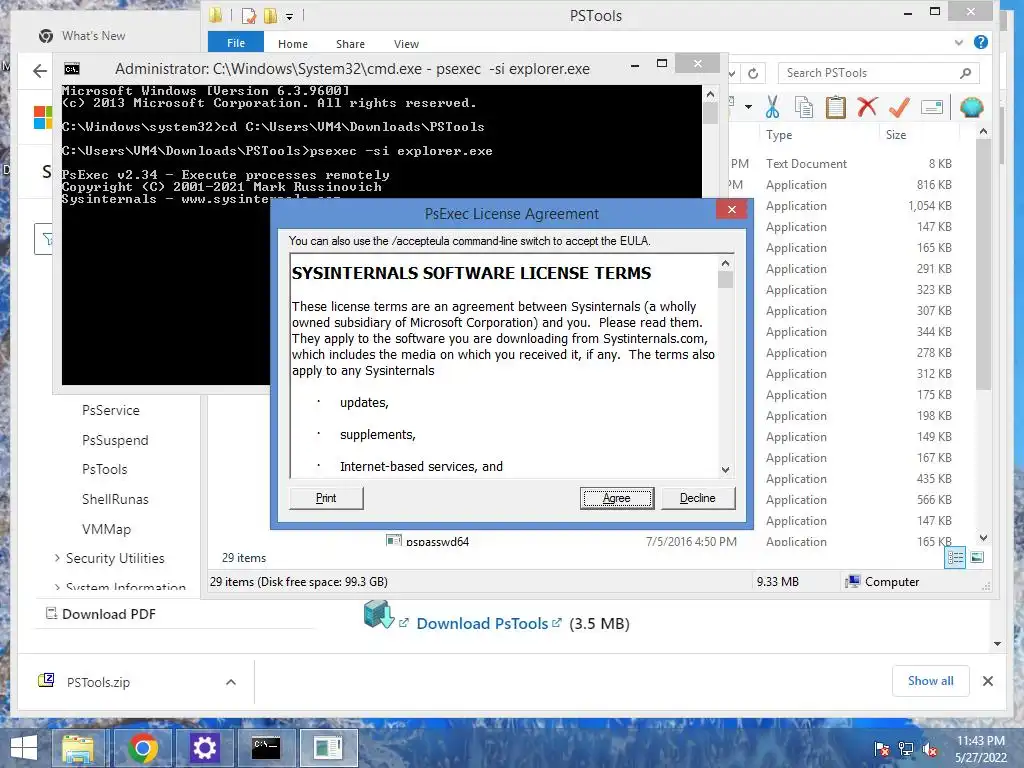Open Google Chrome from the taskbar

click(142, 748)
